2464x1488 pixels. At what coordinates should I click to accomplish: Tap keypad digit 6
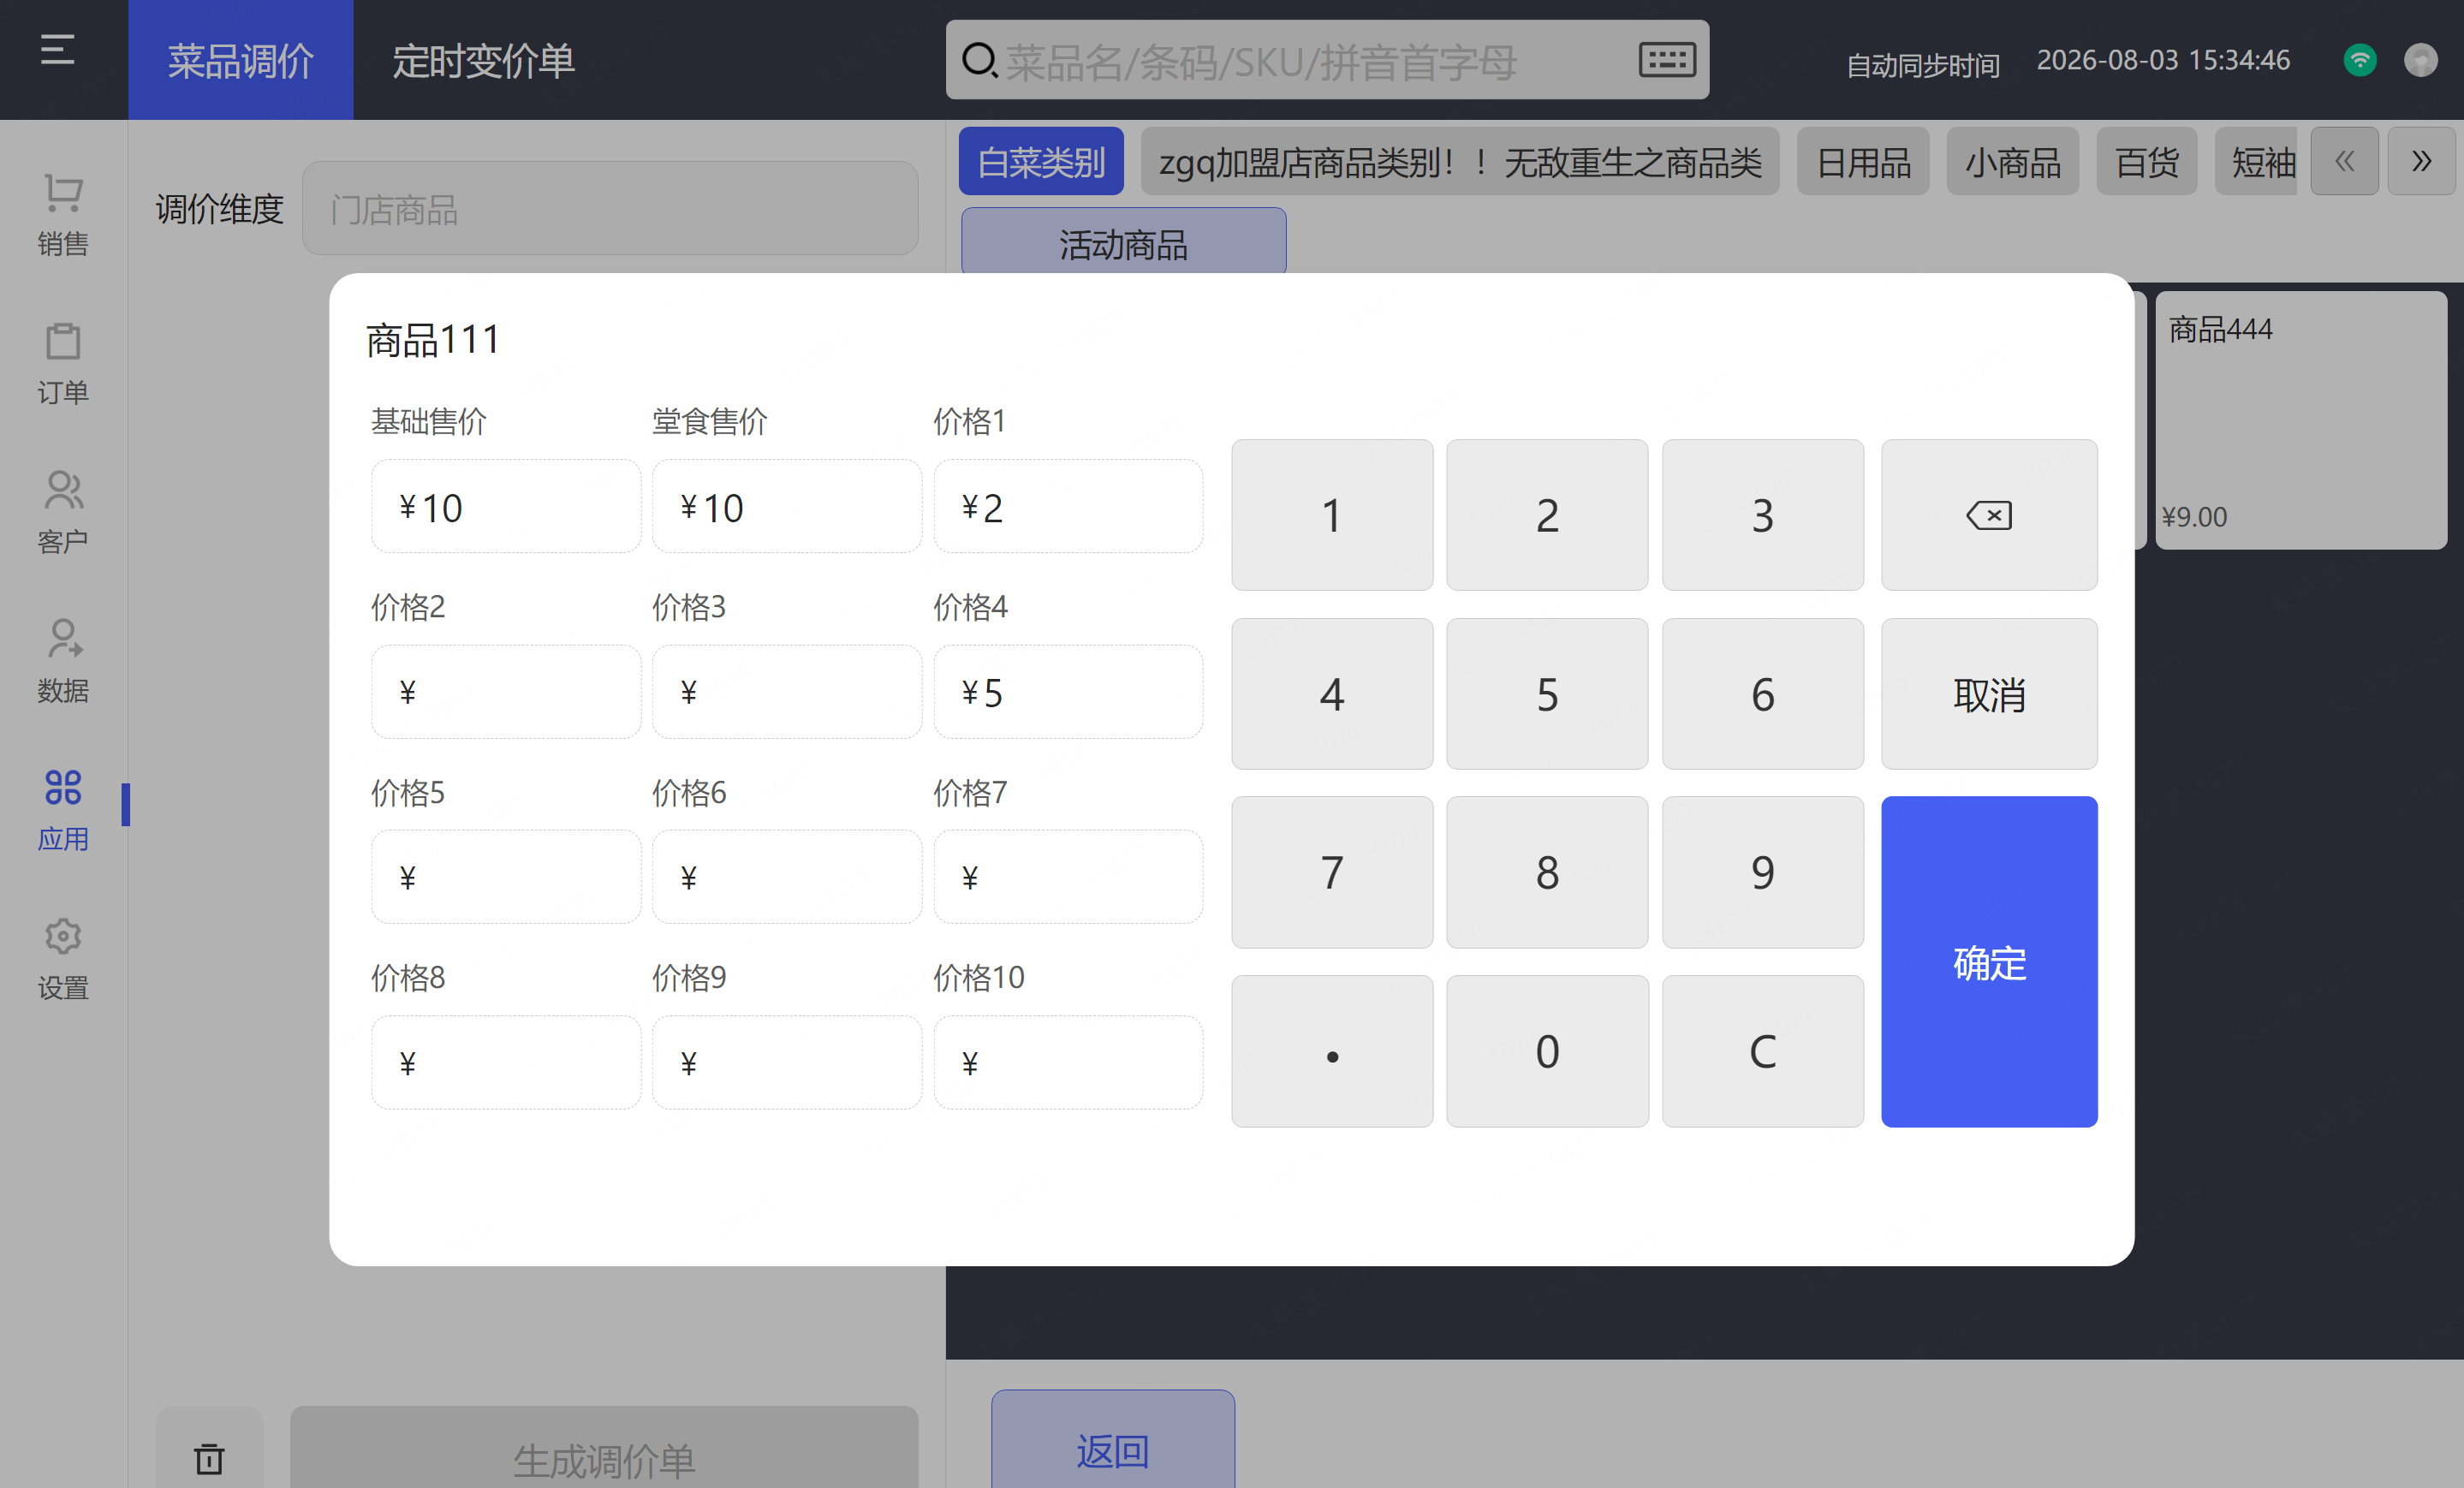1763,694
